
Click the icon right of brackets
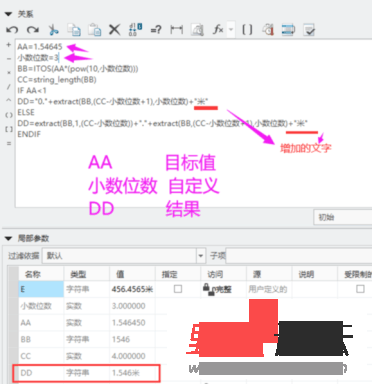(268, 30)
